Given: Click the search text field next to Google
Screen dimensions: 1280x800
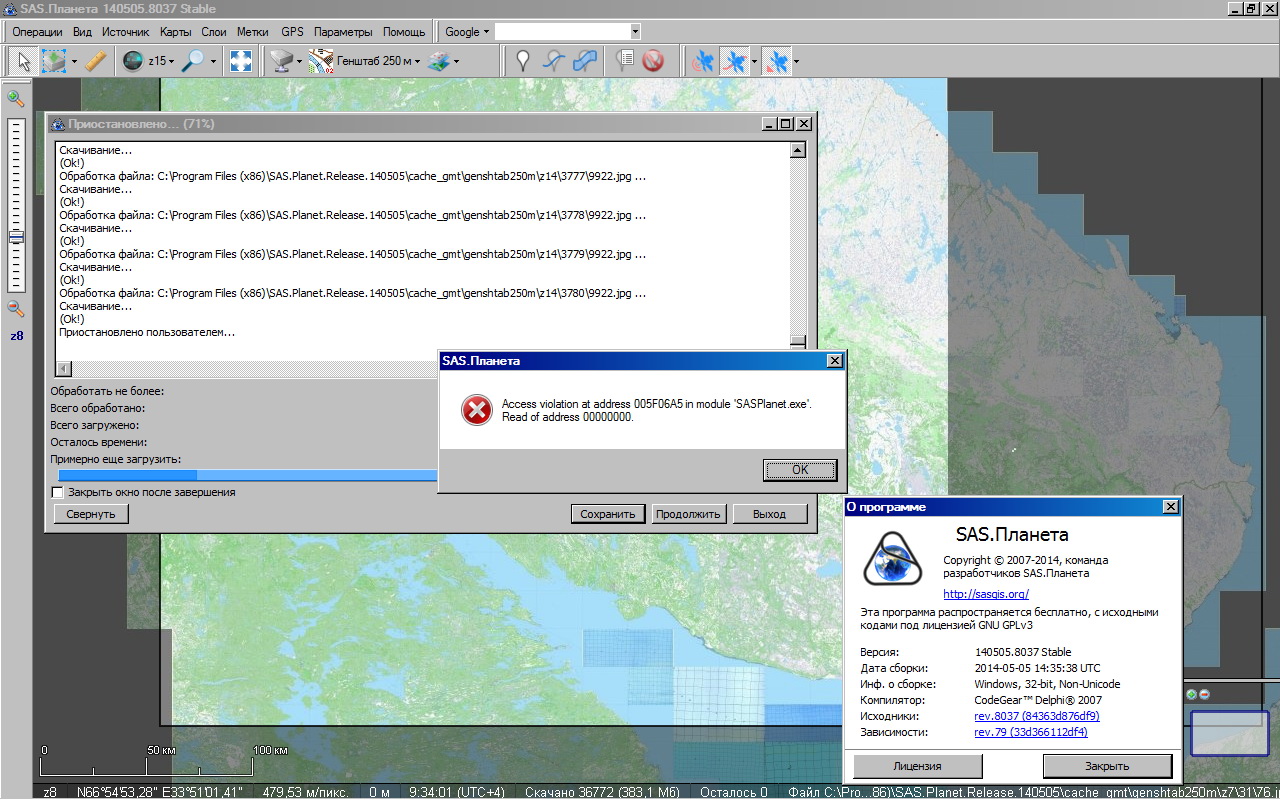Looking at the screenshot, I should [x=562, y=32].
